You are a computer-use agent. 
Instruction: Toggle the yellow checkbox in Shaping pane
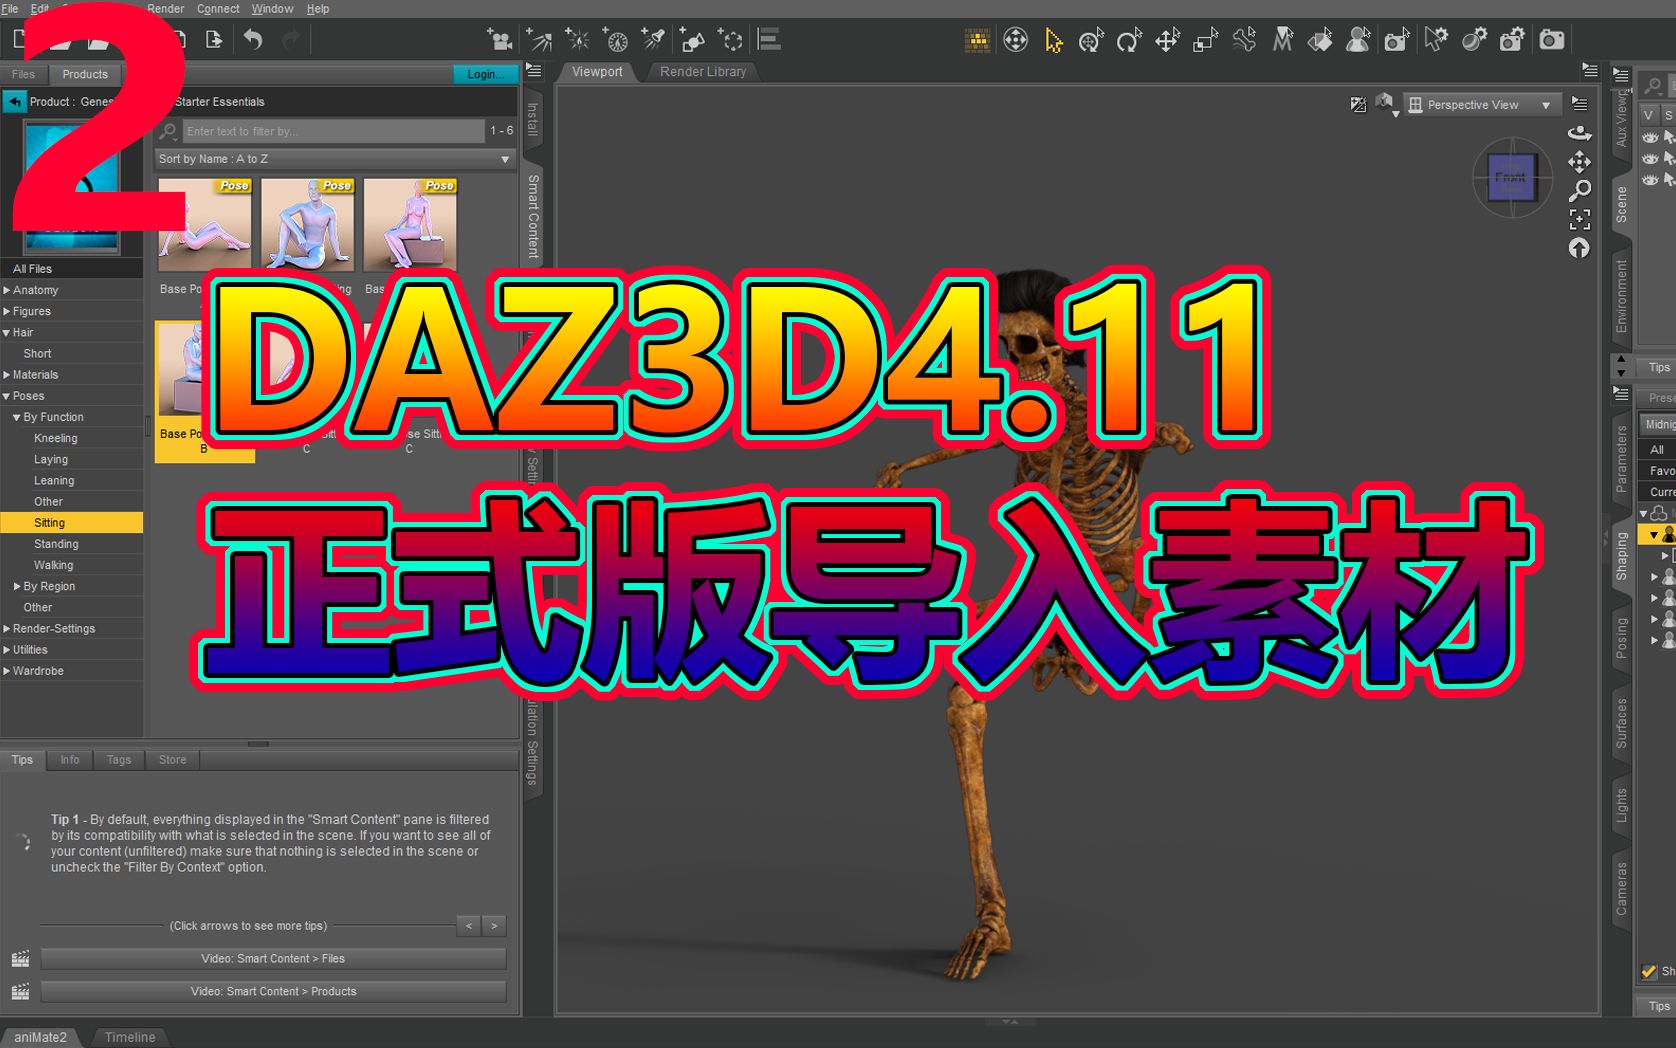pyautogui.click(x=1649, y=971)
